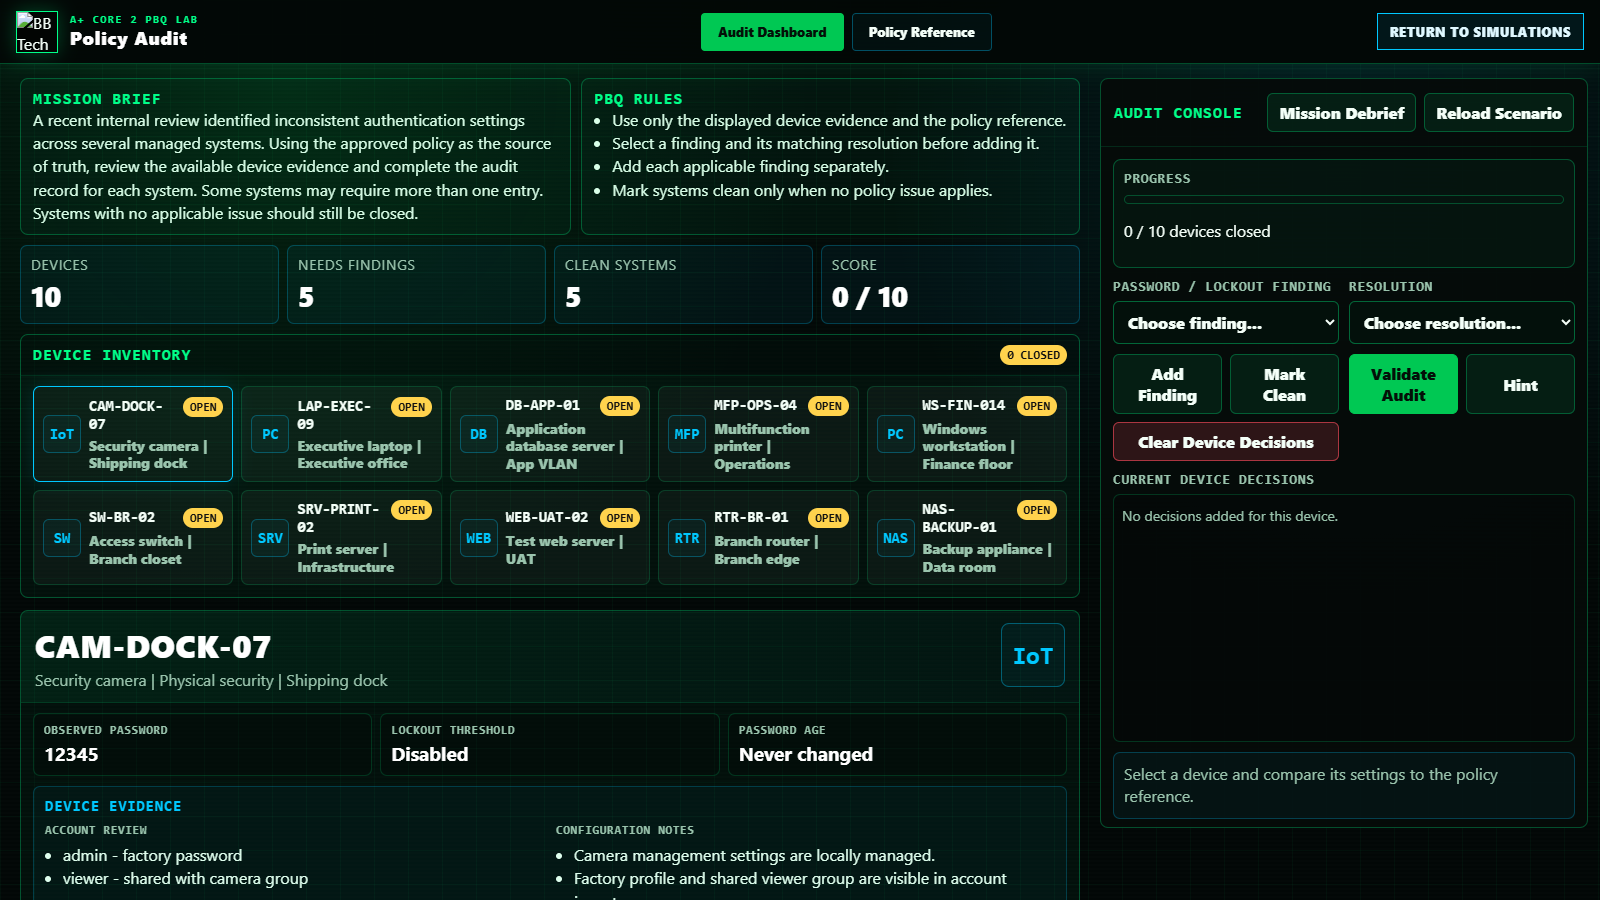Select the NAS icon of NAS-BACKUP-01 card

click(x=896, y=538)
